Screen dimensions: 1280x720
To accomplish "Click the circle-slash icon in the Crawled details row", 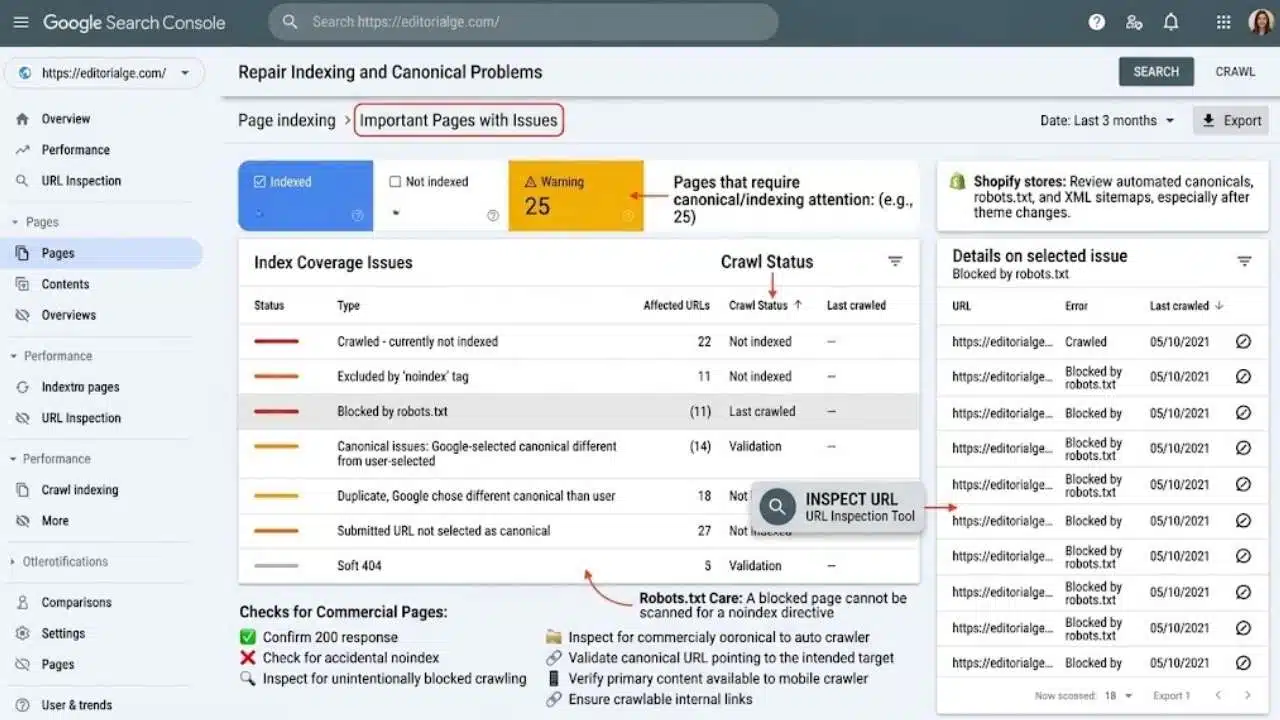I will click(x=1244, y=341).
